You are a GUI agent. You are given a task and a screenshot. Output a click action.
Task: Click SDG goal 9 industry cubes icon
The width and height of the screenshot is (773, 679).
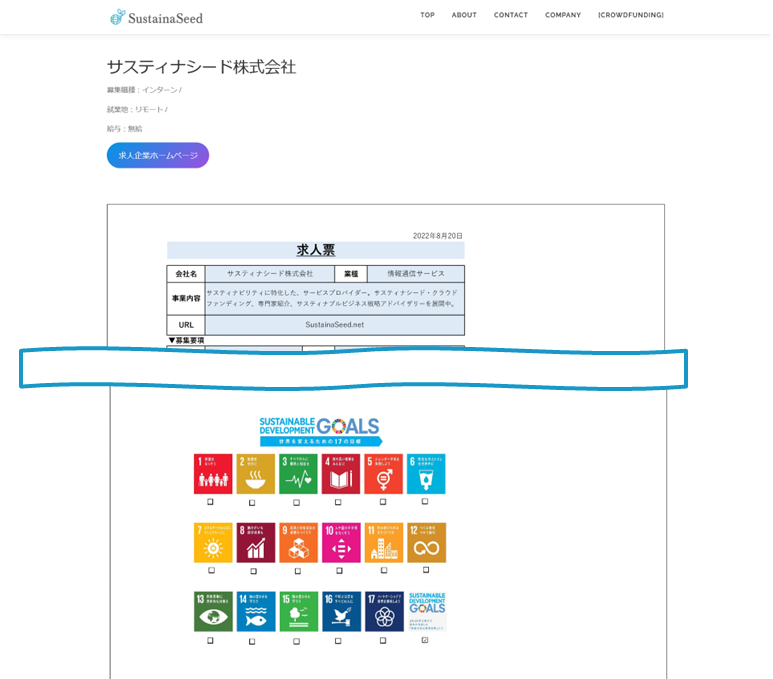[298, 542]
